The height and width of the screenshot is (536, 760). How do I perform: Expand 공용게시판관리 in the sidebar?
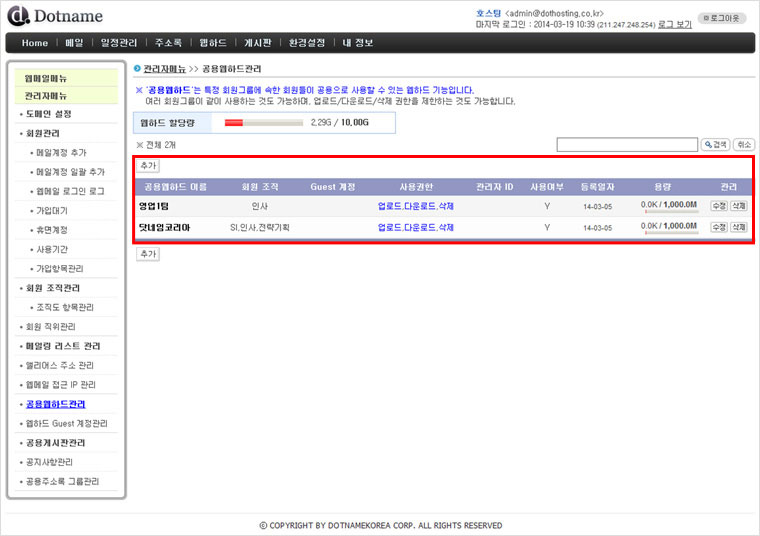(55, 443)
